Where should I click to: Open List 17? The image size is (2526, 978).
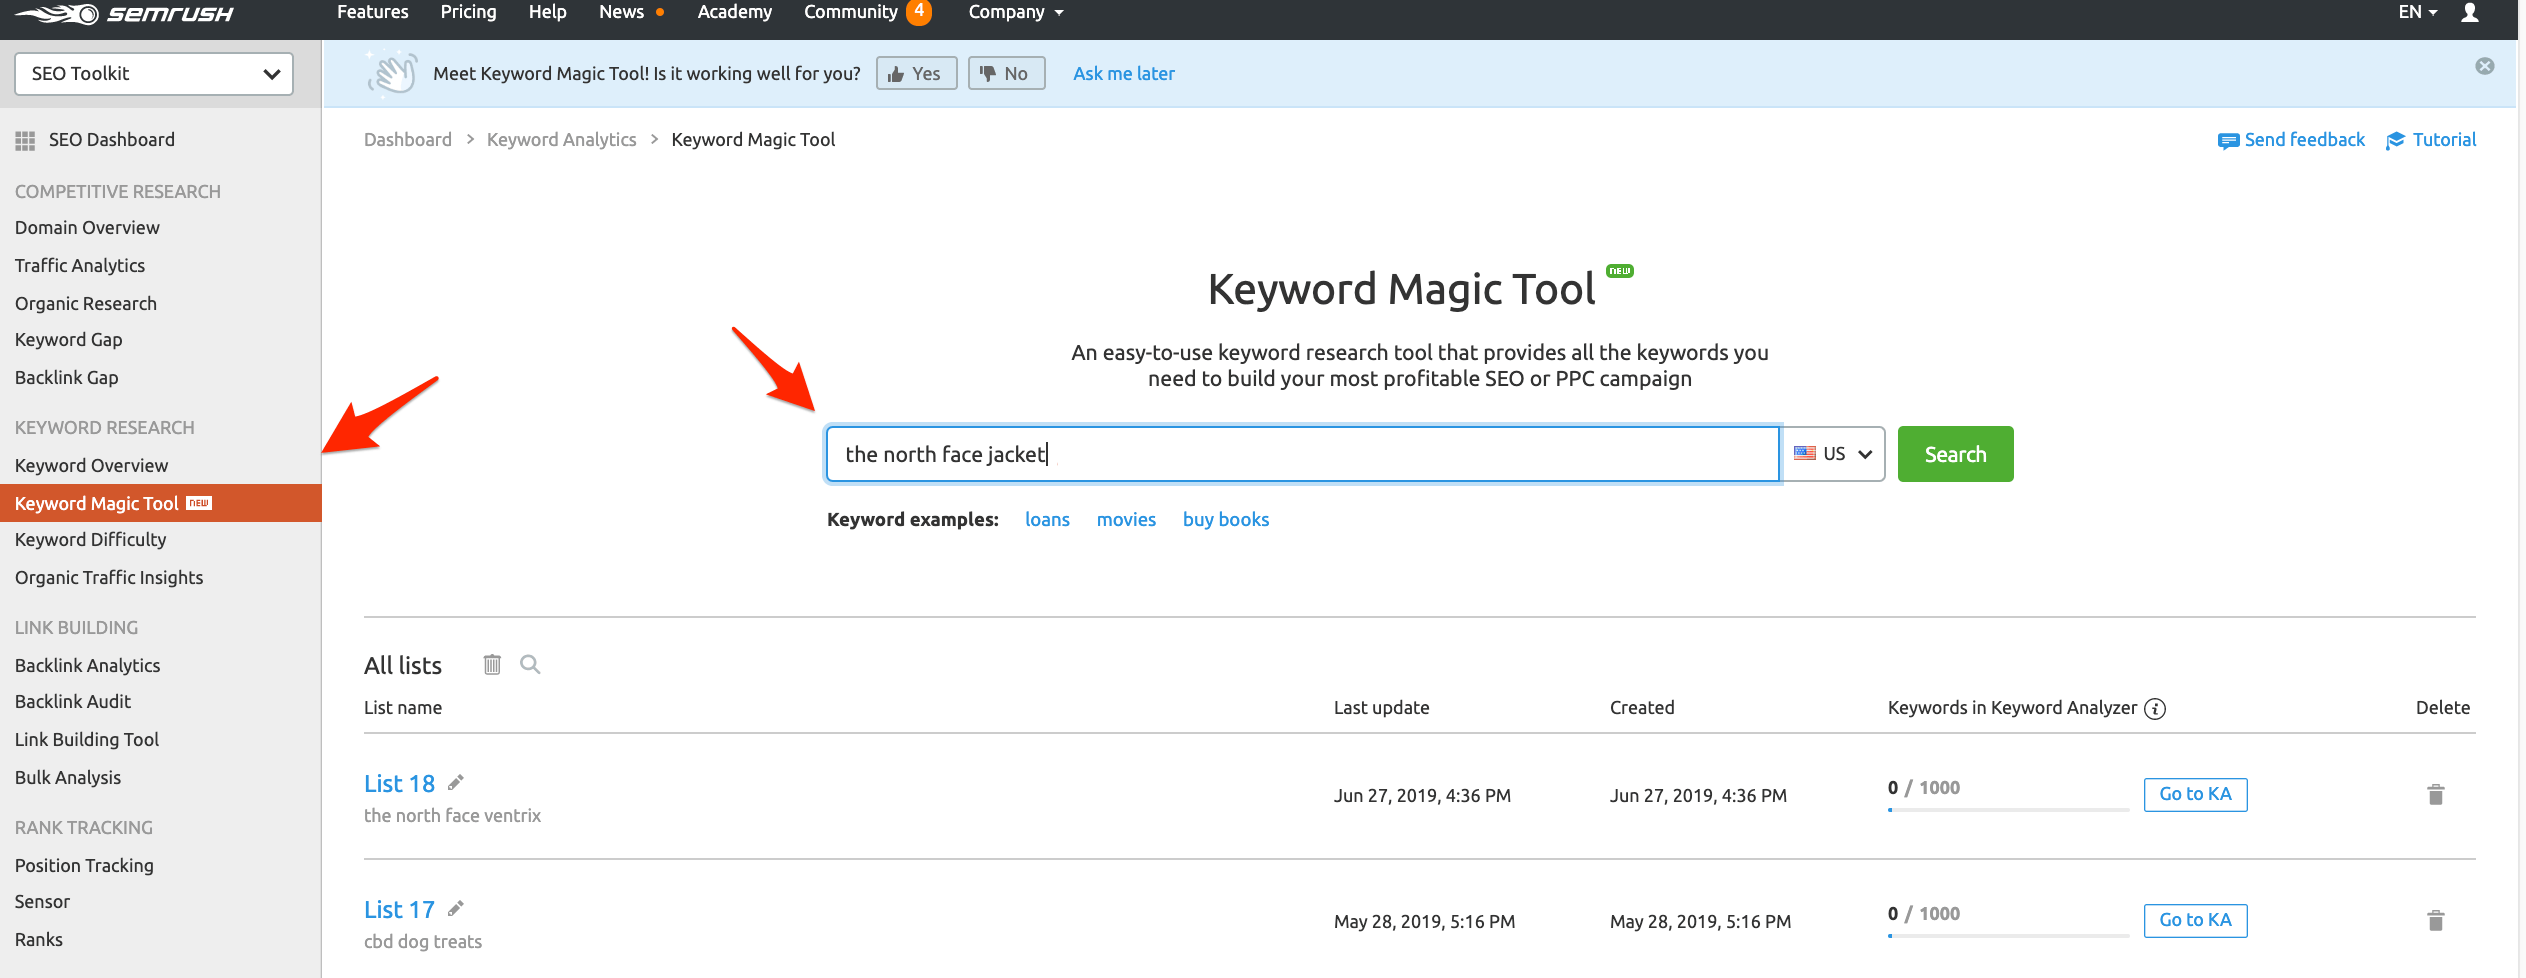pyautogui.click(x=399, y=909)
